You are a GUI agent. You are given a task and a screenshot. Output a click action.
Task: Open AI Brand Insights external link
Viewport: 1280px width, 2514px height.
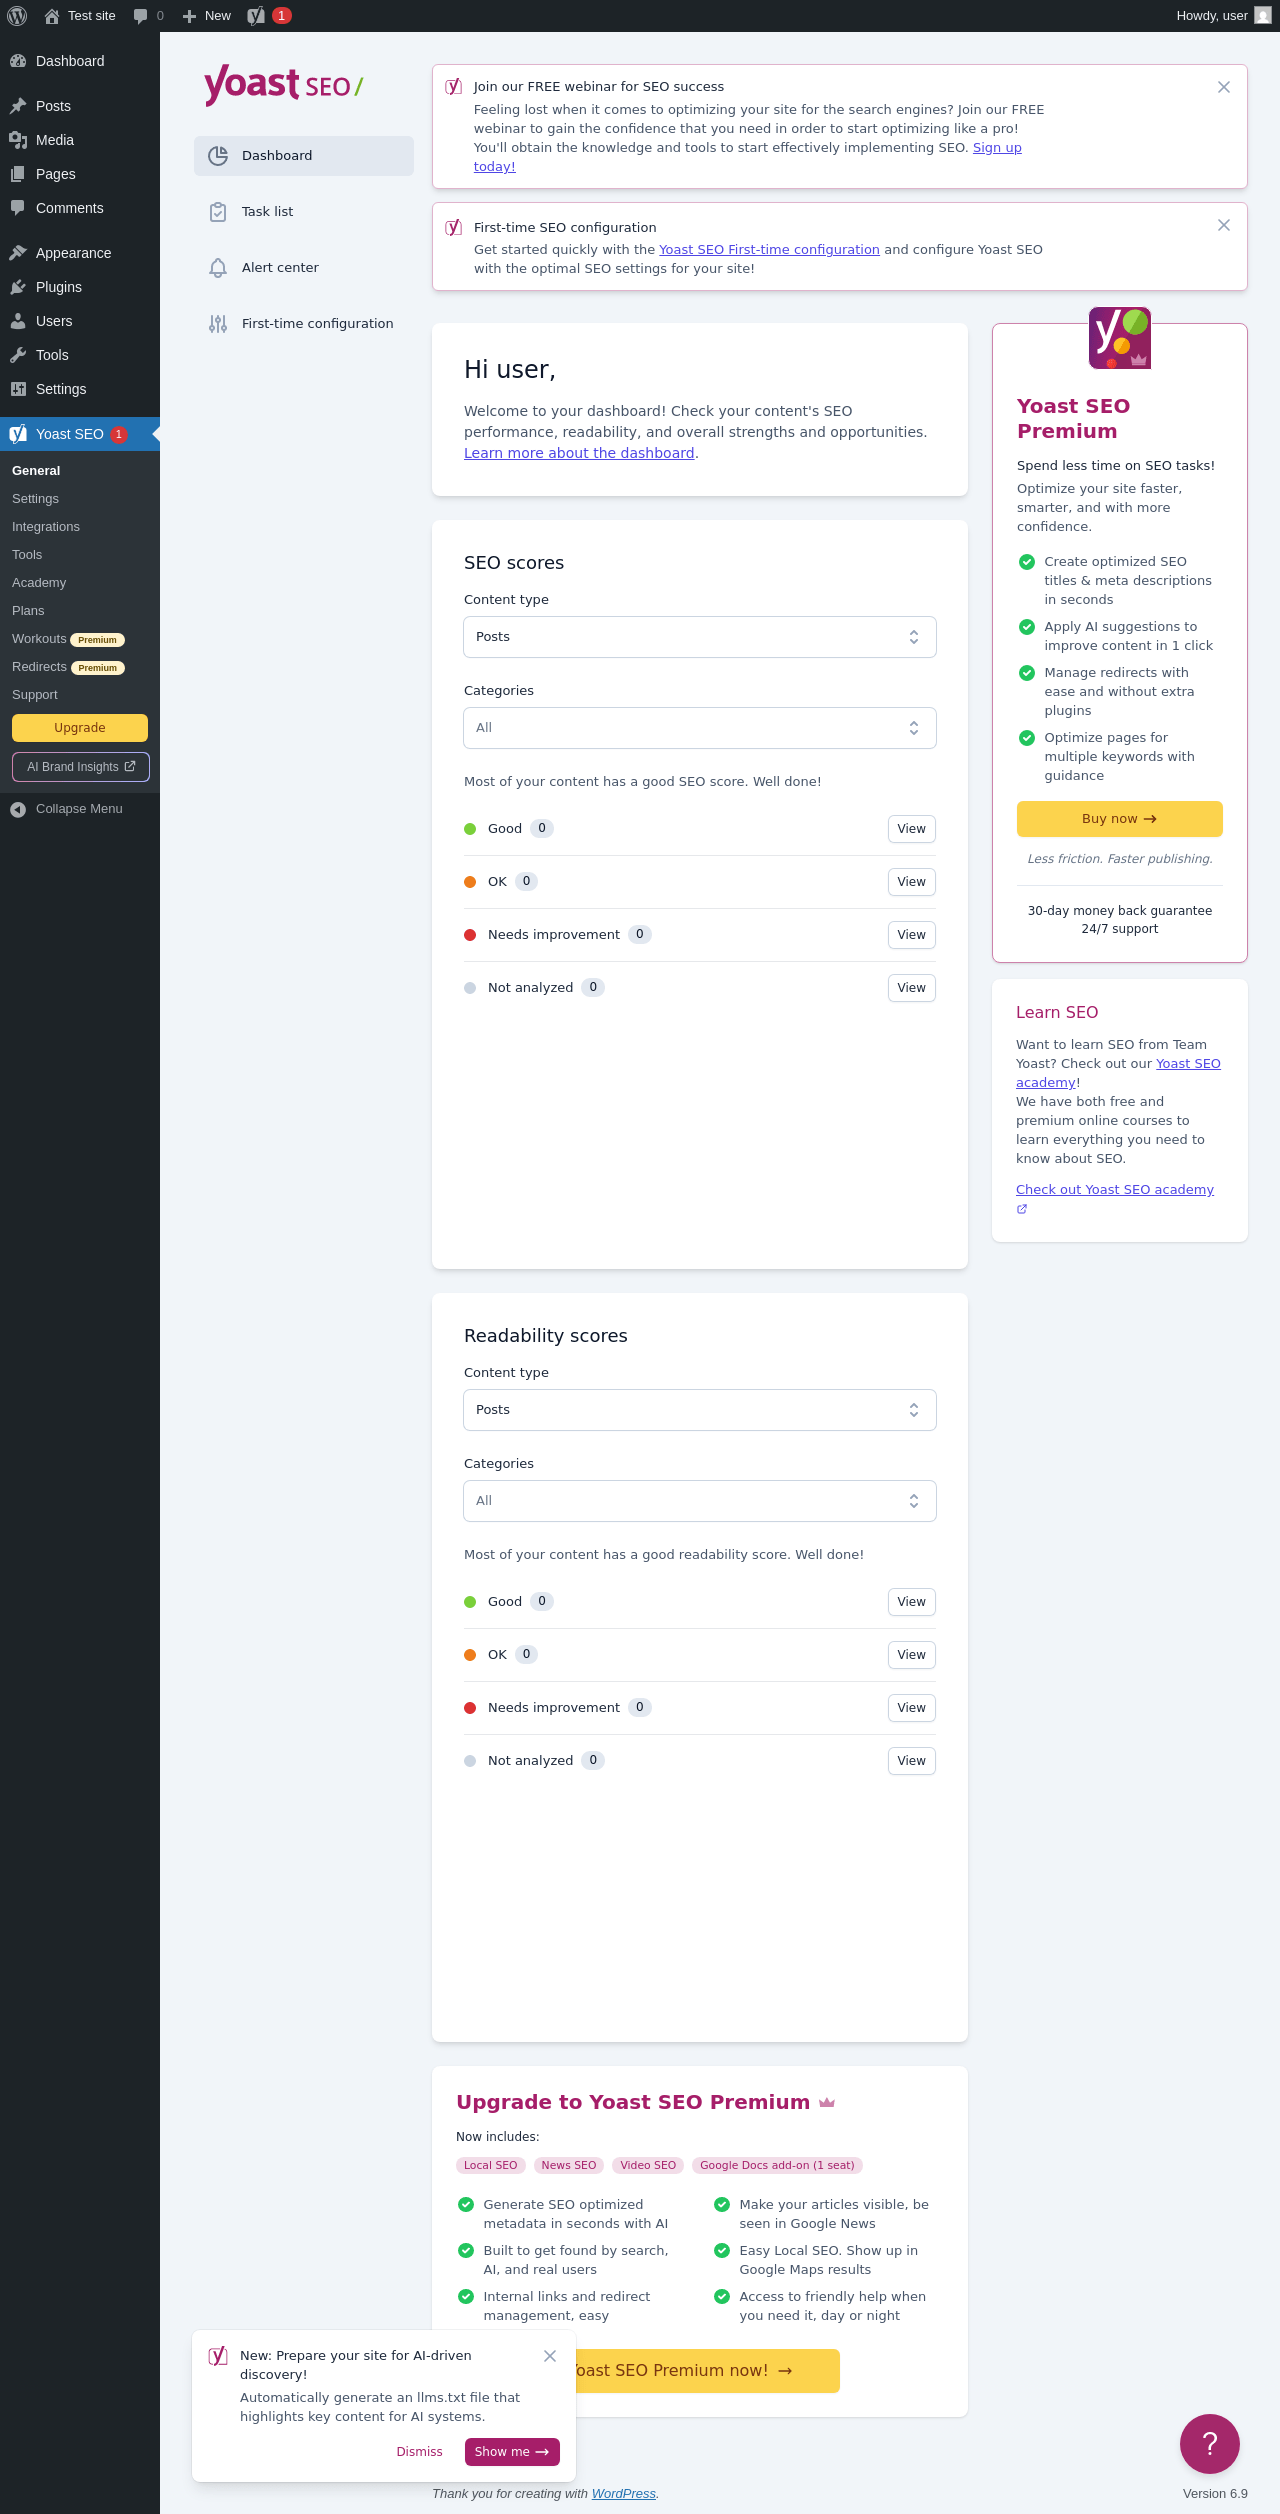coord(81,767)
